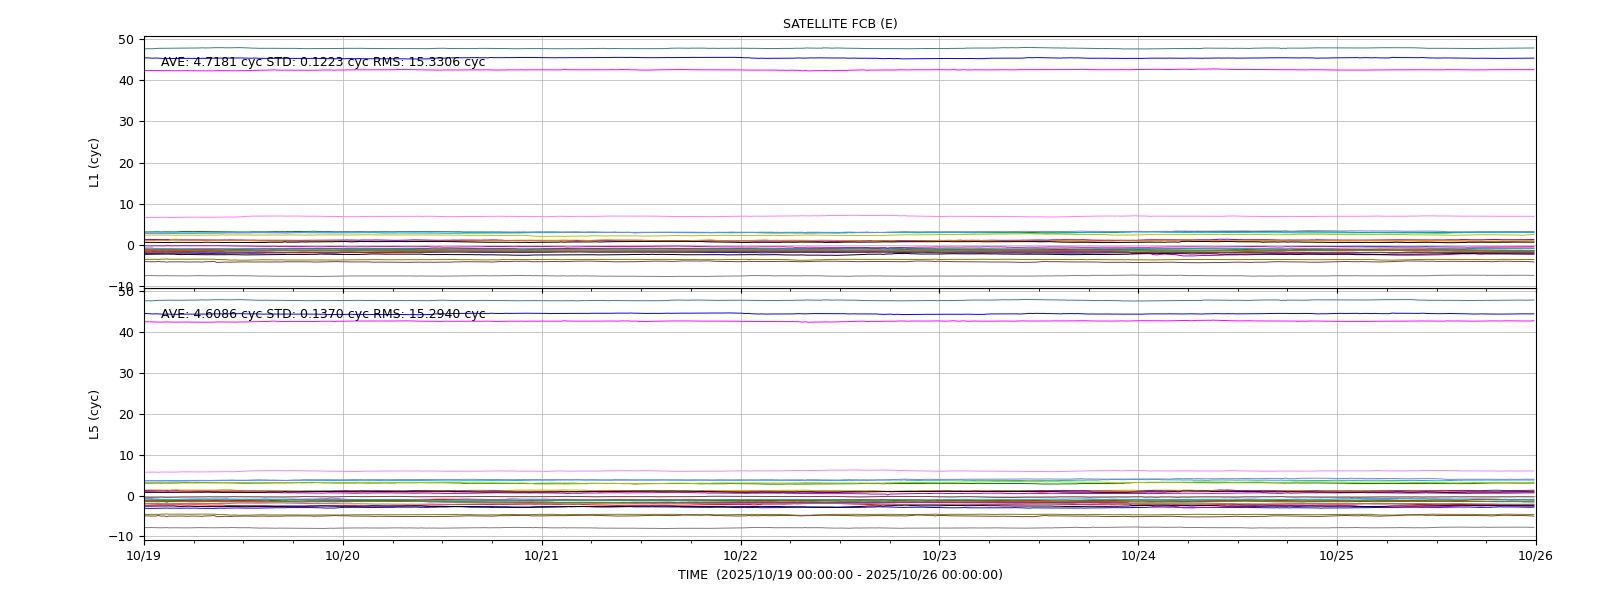Click the 10/25 date tick label
1600x600 pixels.
coord(1337,556)
